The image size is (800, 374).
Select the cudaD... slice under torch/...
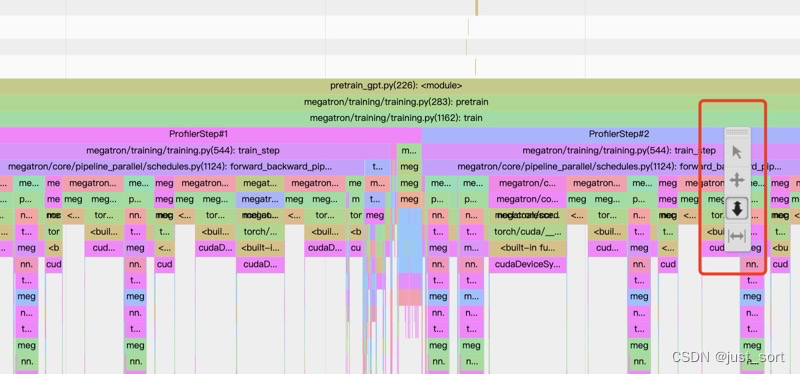(260, 265)
